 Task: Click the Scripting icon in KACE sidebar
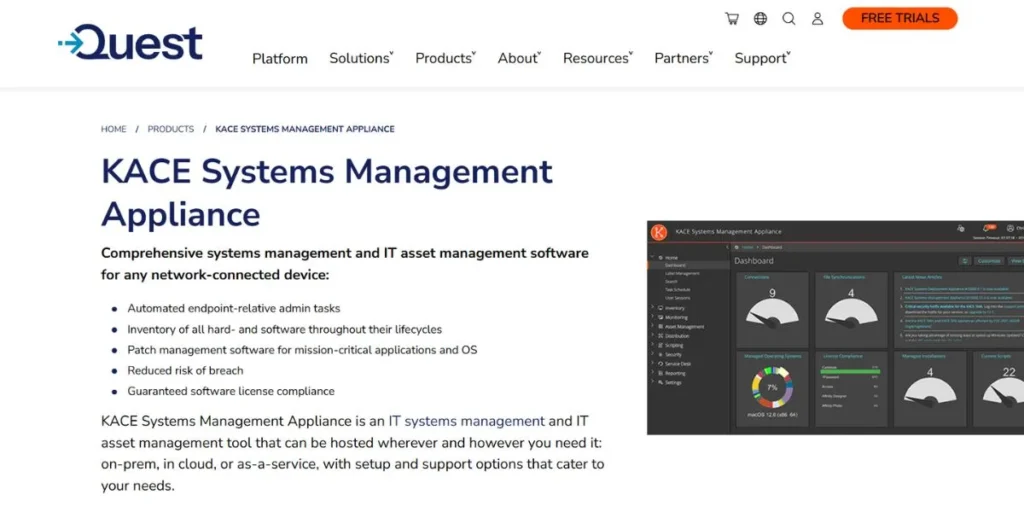pyautogui.click(x=660, y=345)
